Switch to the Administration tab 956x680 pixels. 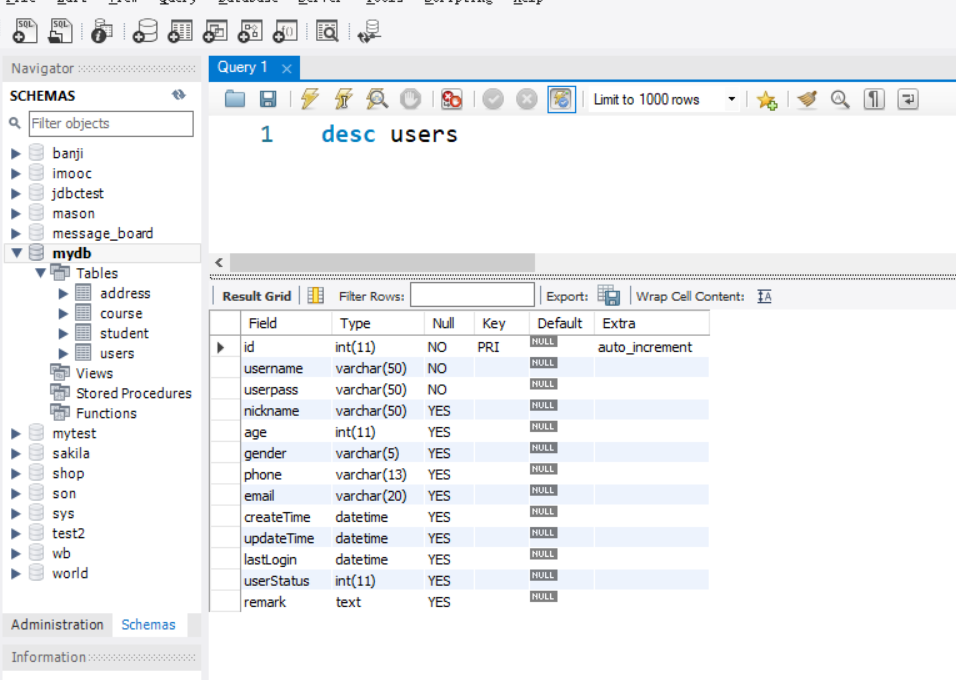pyautogui.click(x=57, y=625)
